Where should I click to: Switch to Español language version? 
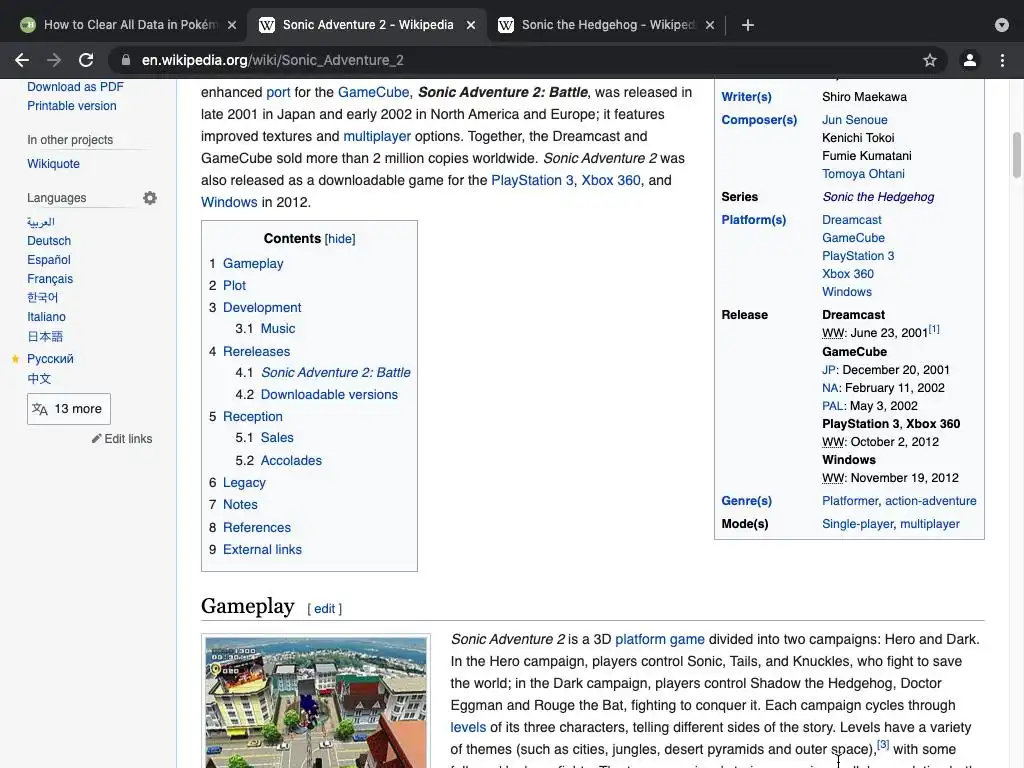pyautogui.click(x=49, y=260)
